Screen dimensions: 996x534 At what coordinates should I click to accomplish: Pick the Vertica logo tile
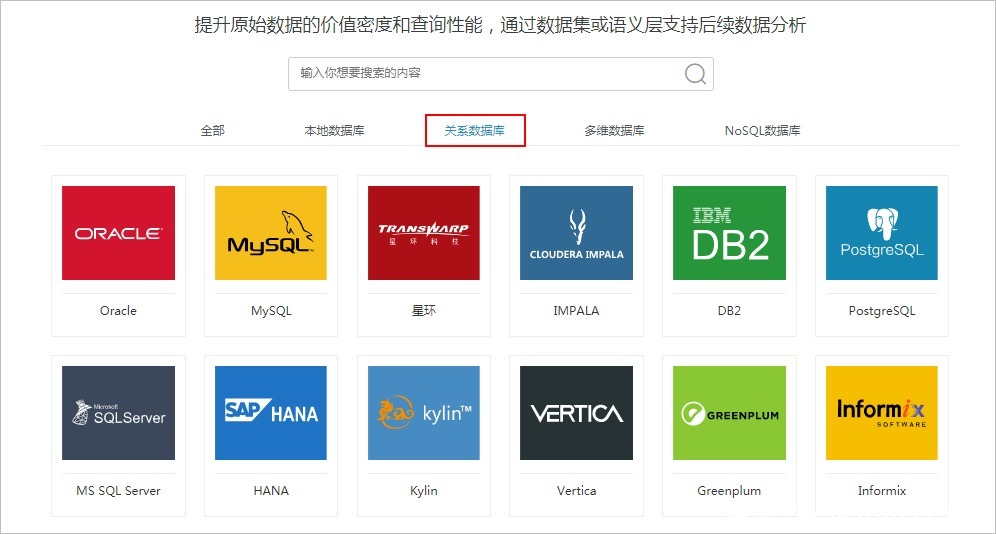coord(576,413)
